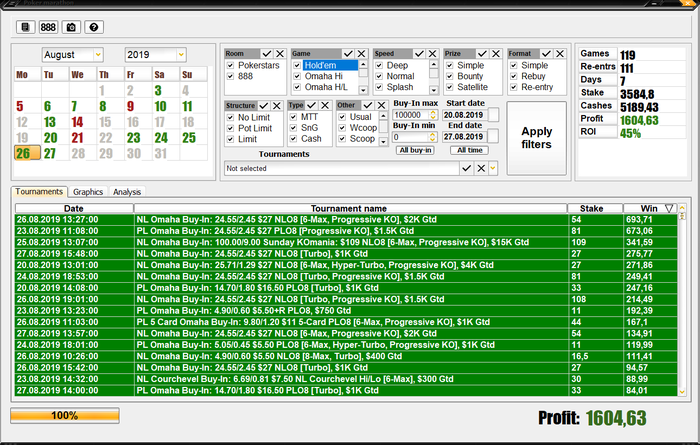The image size is (700, 445).
Task: Click the notes document toolbar icon
Action: (x=25, y=27)
